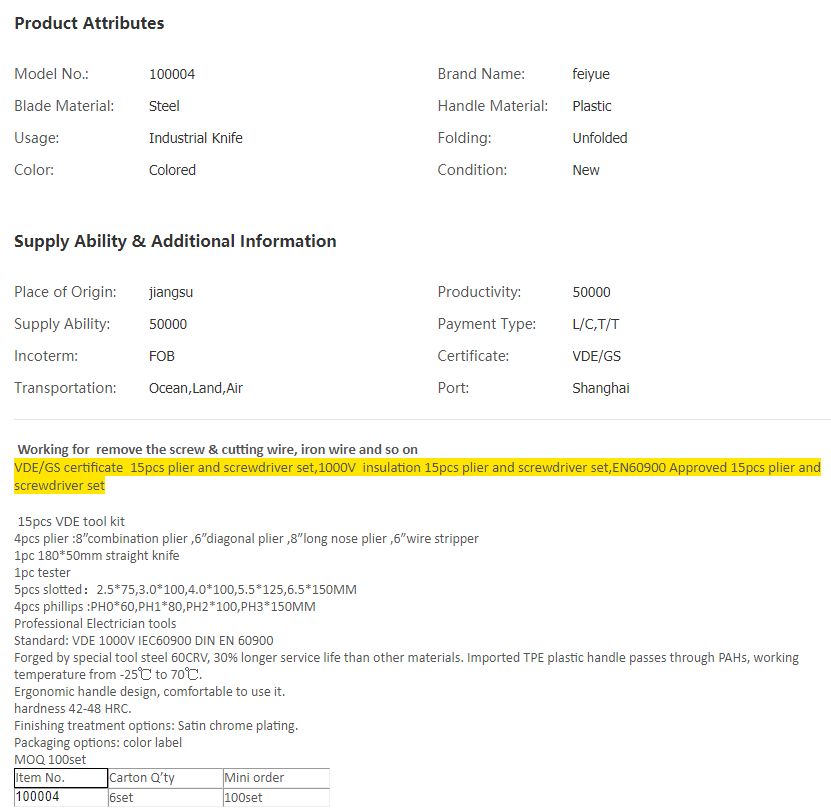Click the Carton Q'ty table header cell

click(x=165, y=778)
